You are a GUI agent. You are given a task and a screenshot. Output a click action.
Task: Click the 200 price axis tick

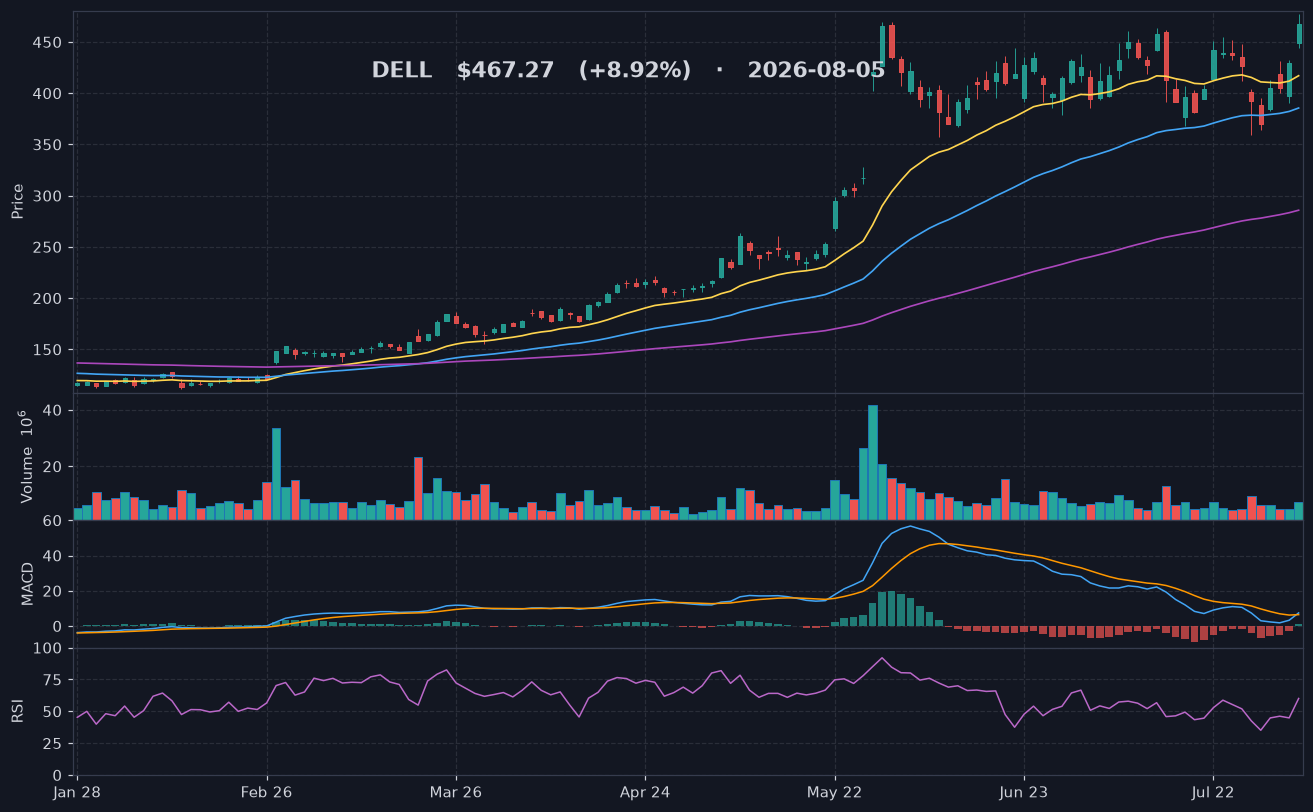point(49,299)
